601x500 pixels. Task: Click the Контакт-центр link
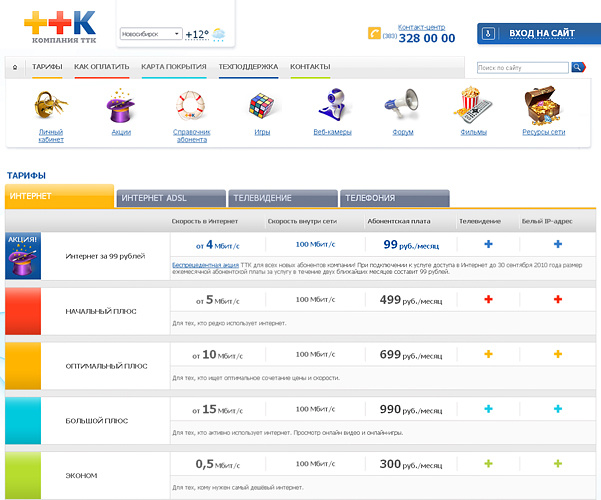pyautogui.click(x=421, y=27)
